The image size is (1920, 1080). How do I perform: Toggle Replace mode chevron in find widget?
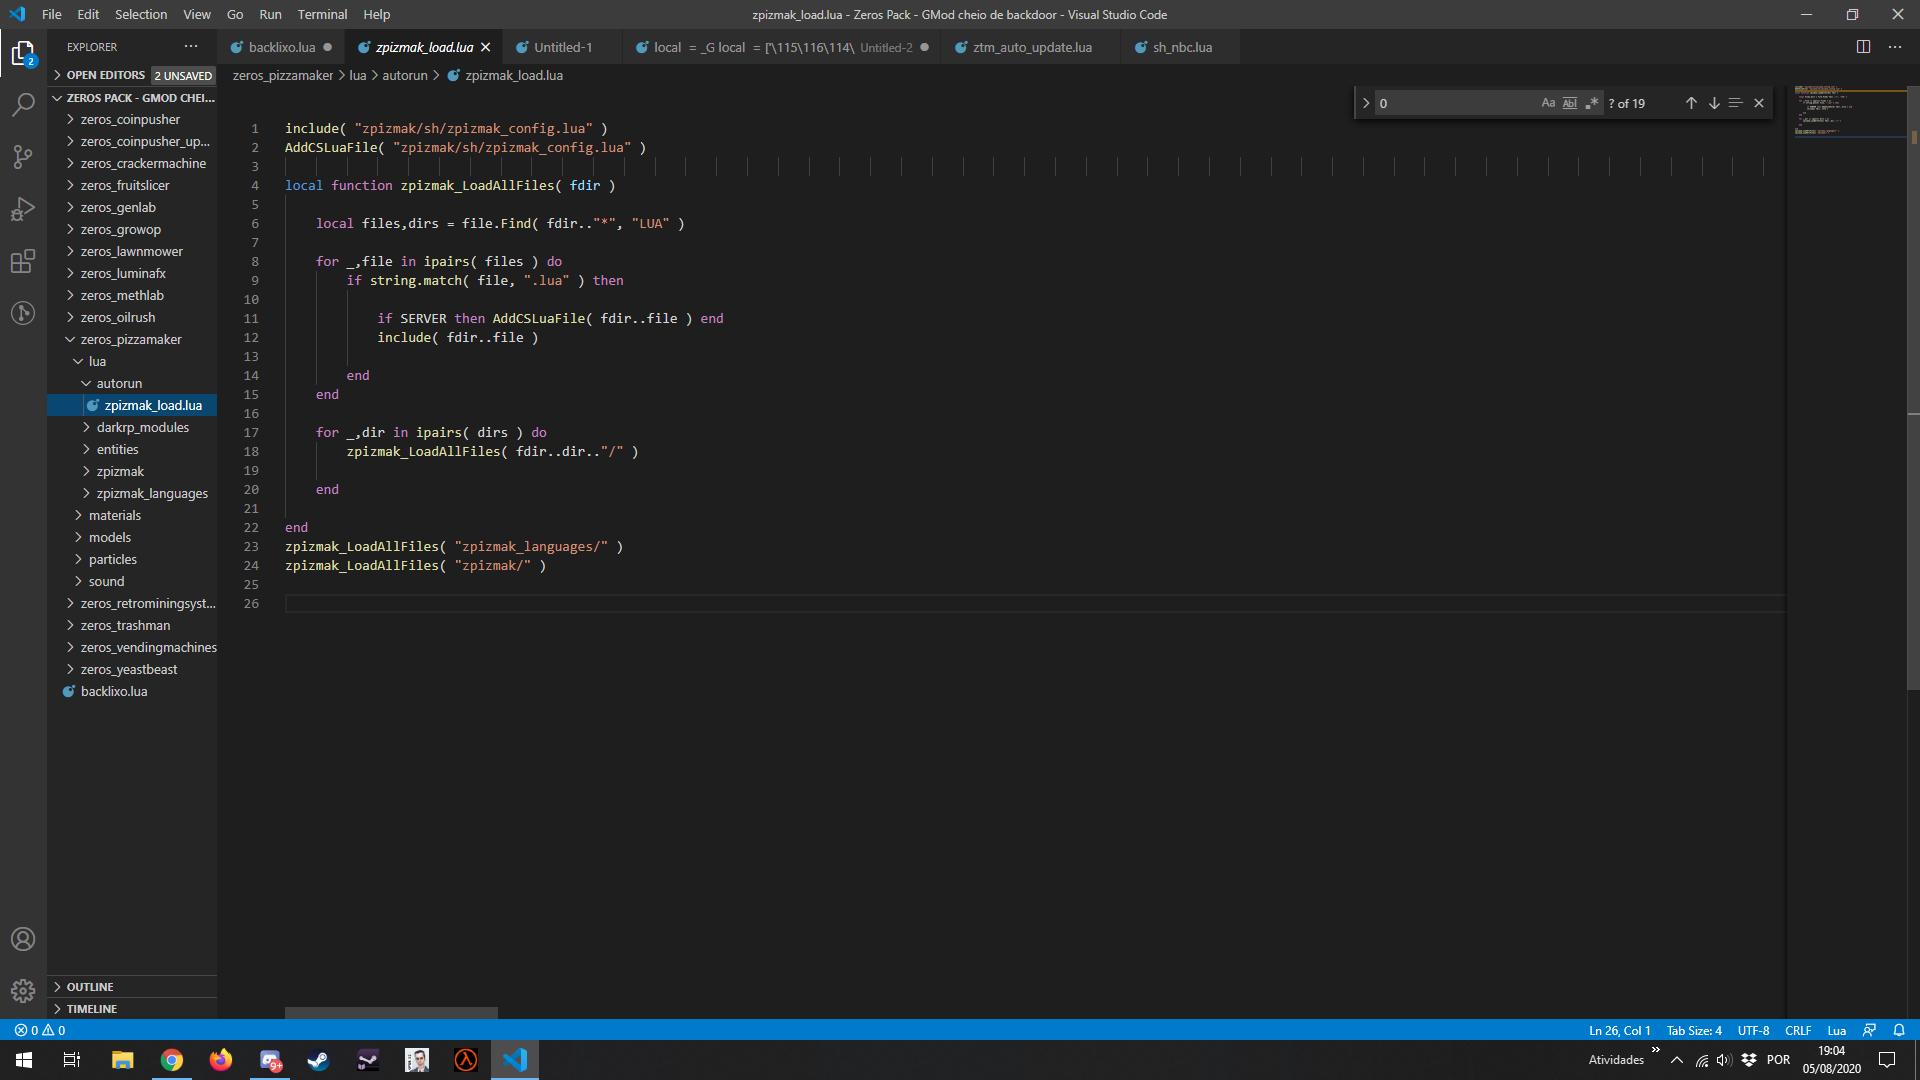pos(1365,103)
